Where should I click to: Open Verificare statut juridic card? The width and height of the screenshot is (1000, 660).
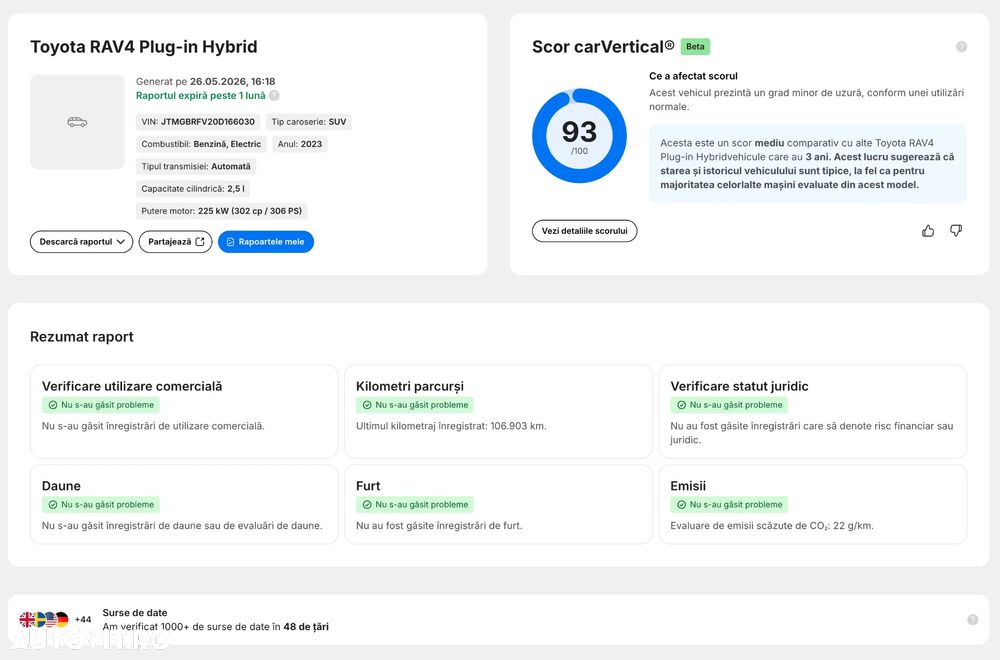(812, 411)
